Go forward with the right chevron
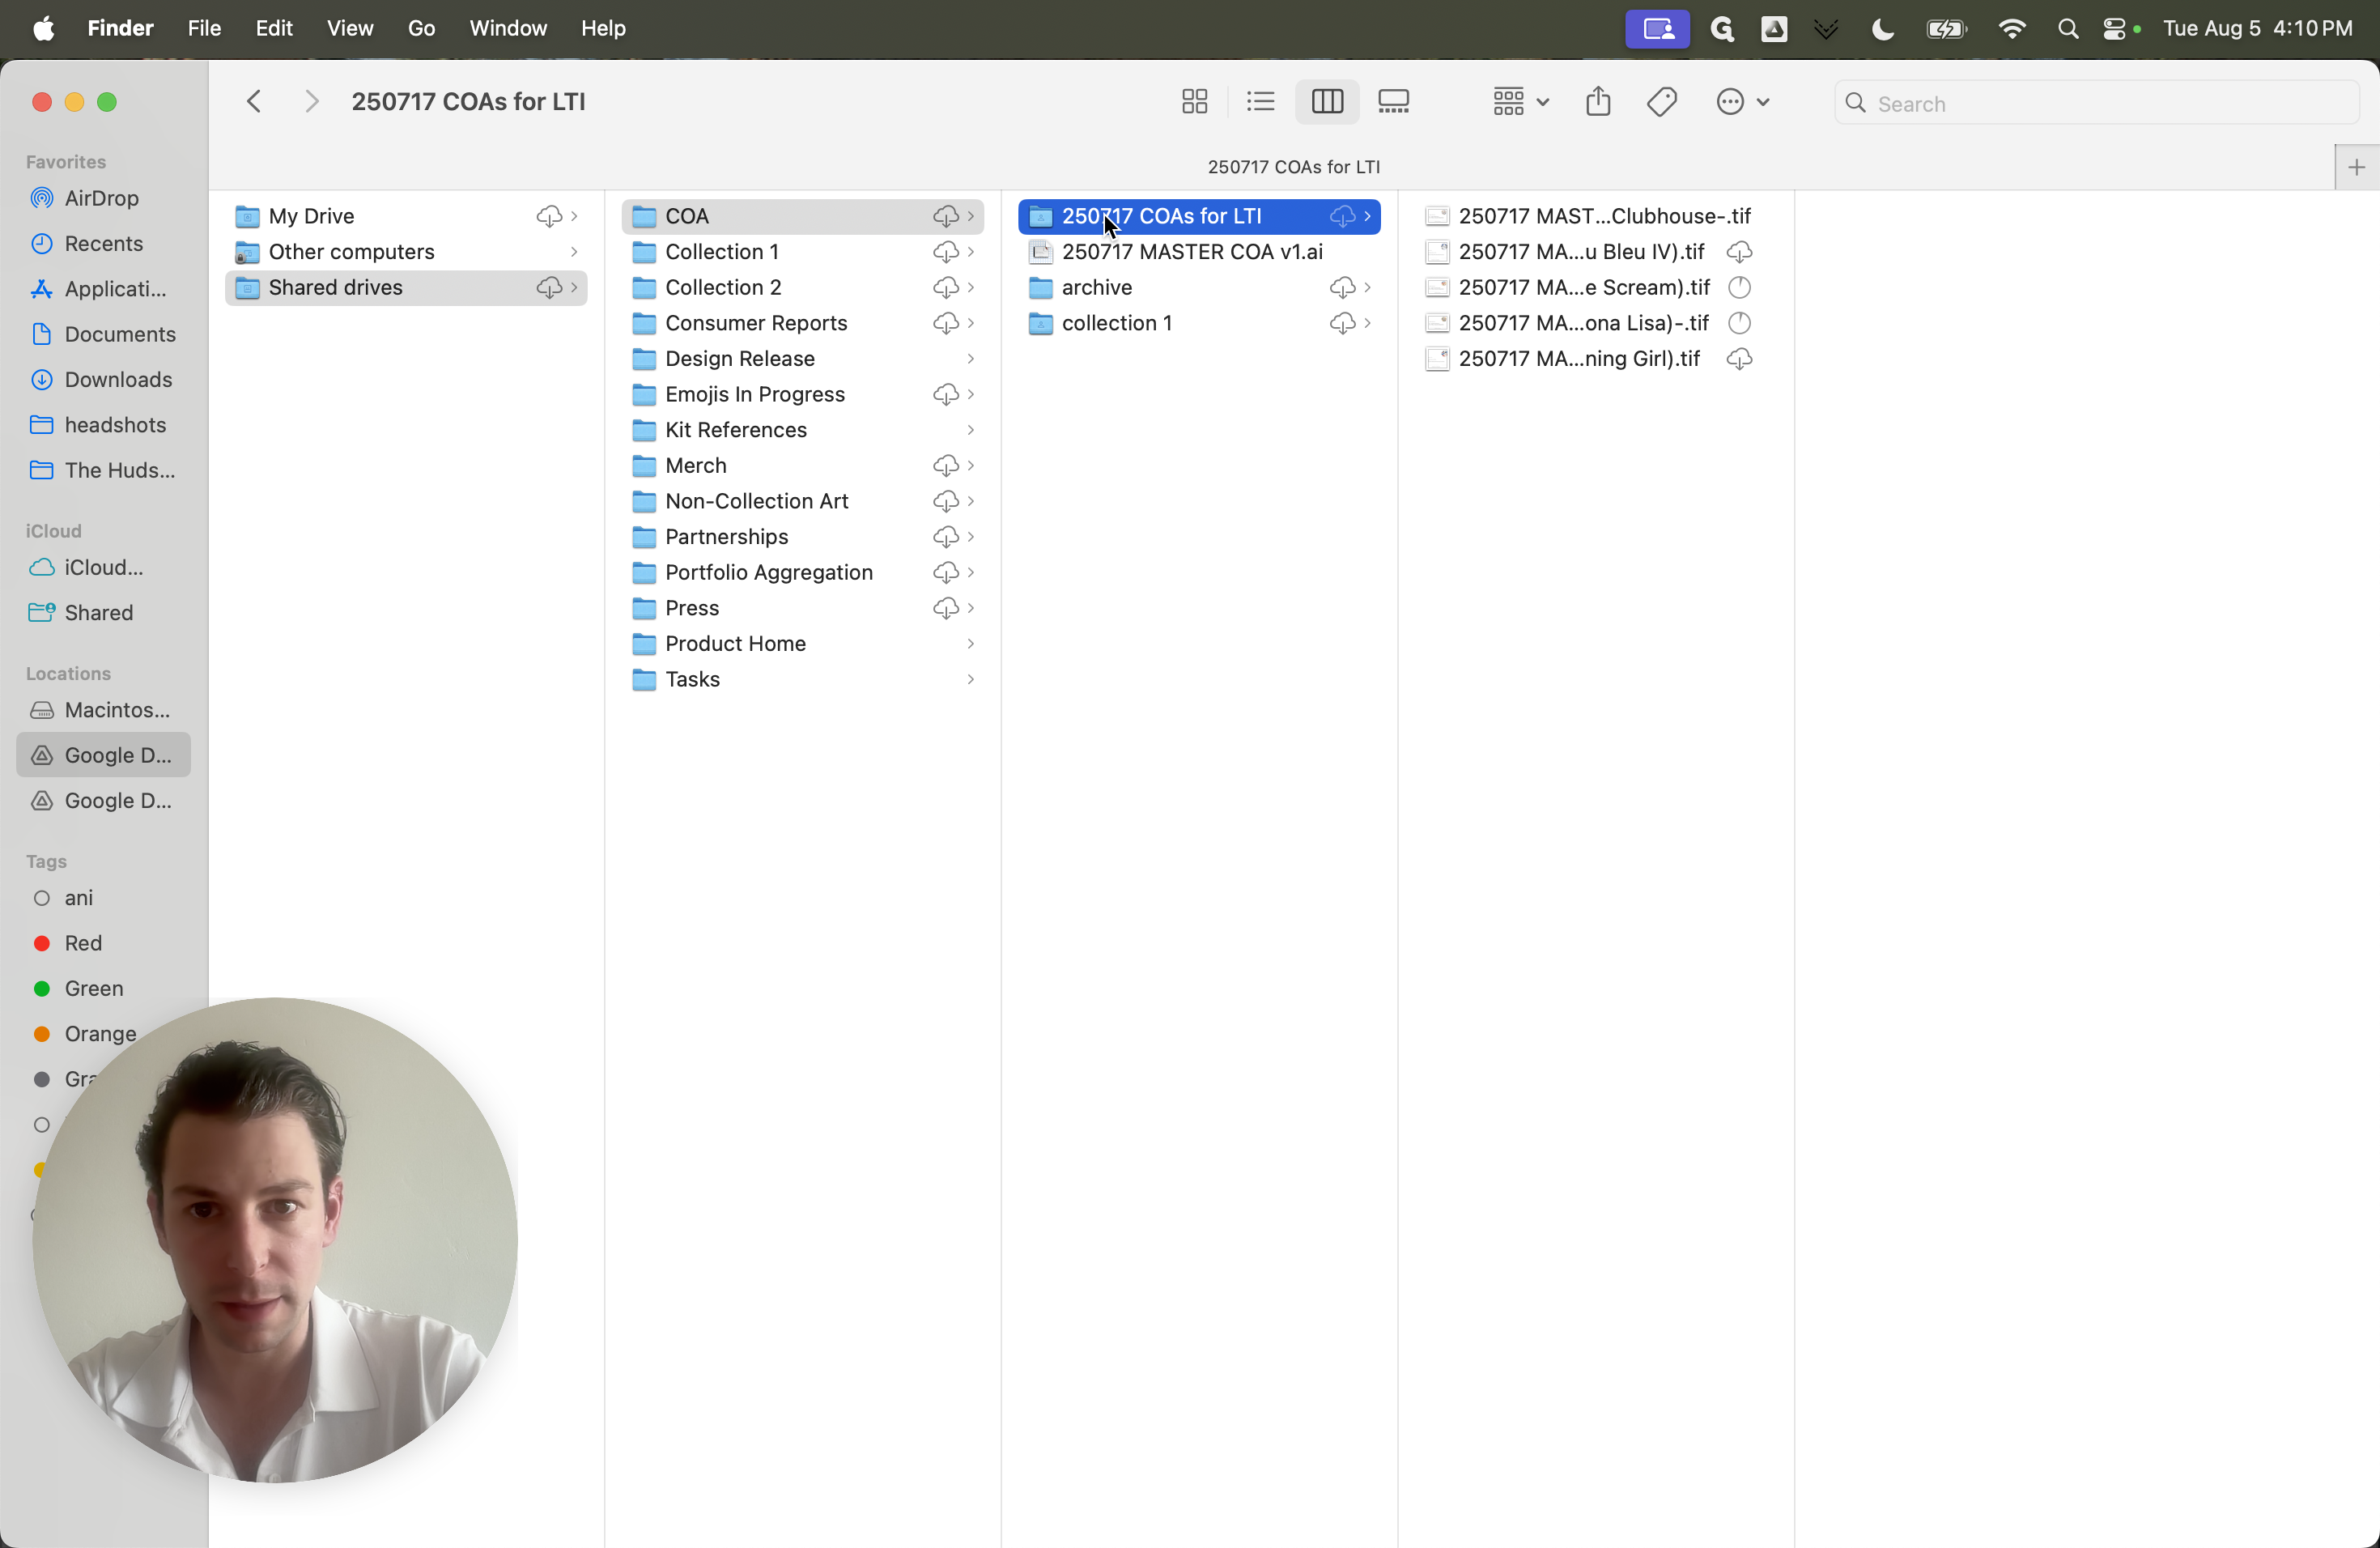2380x1548 pixels. click(312, 102)
